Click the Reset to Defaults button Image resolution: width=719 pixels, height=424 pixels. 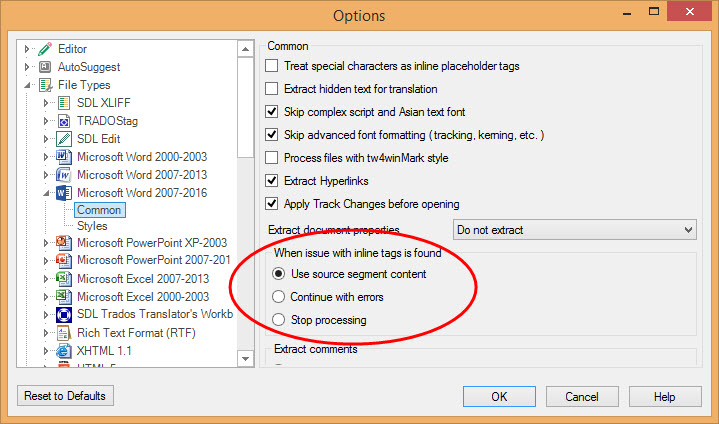[66, 396]
